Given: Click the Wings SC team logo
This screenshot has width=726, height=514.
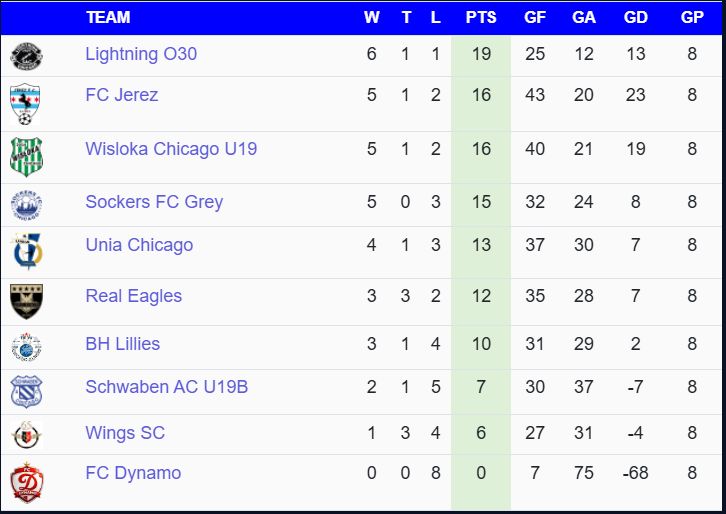Looking at the screenshot, I should click(26, 435).
